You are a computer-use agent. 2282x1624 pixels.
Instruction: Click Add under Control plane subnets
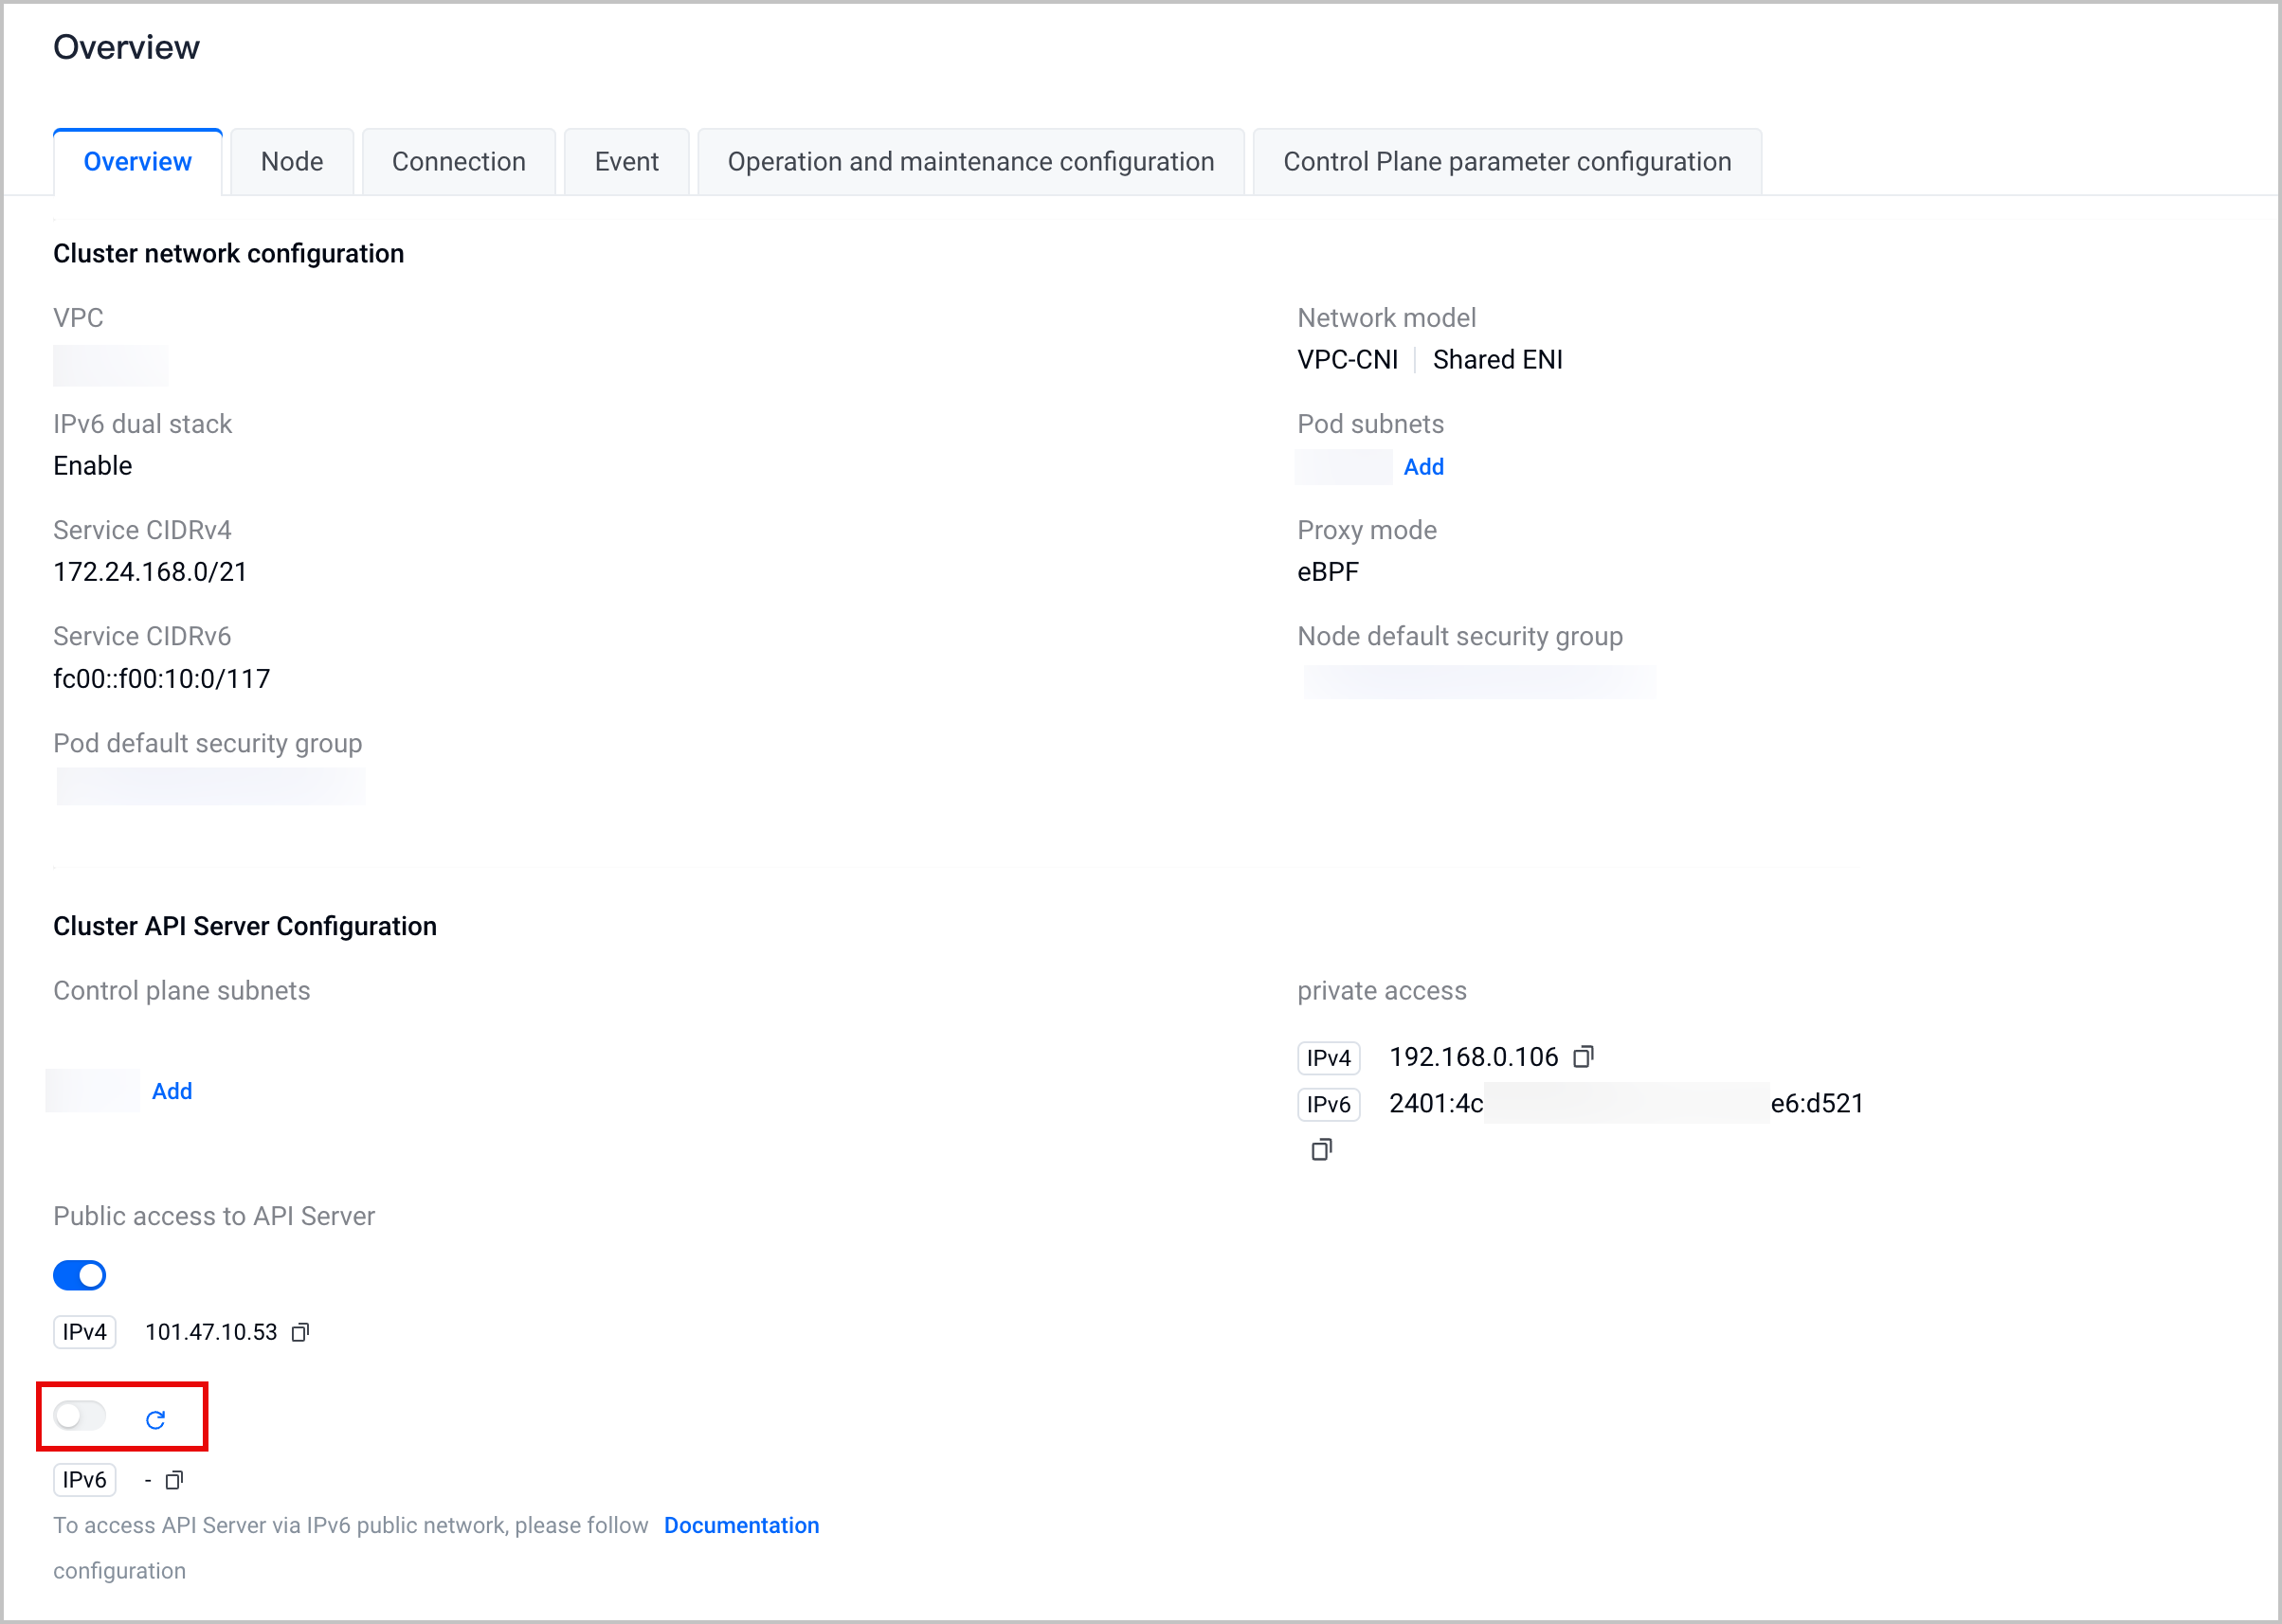[172, 1091]
